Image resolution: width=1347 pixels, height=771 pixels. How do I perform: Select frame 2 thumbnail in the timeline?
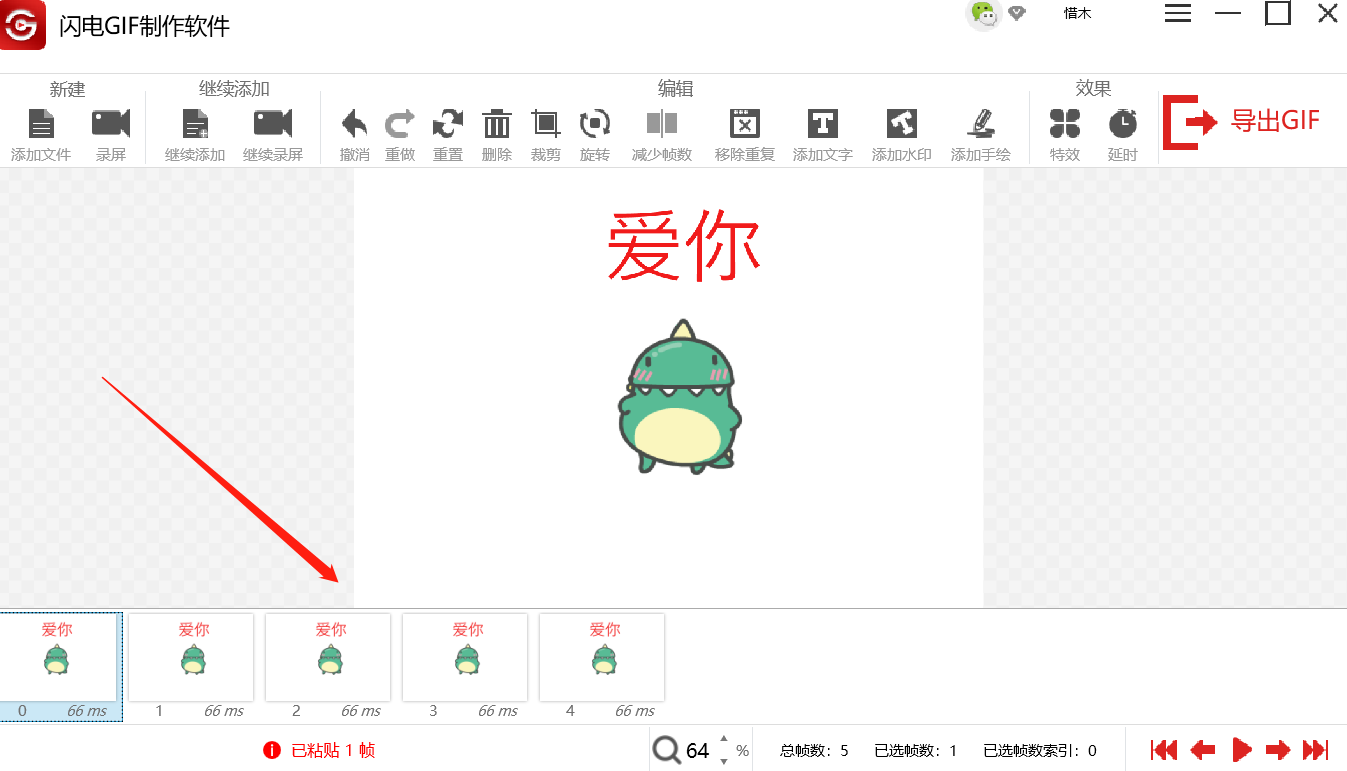pyautogui.click(x=328, y=657)
